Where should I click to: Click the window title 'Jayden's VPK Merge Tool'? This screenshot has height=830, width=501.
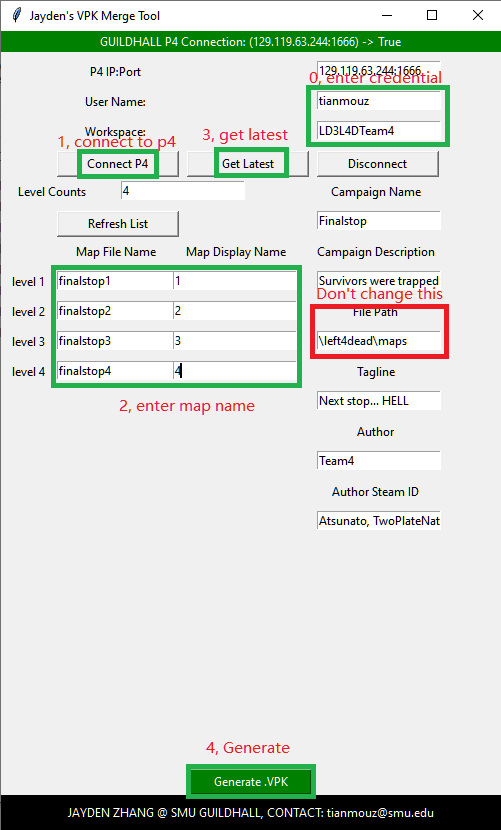95,16
